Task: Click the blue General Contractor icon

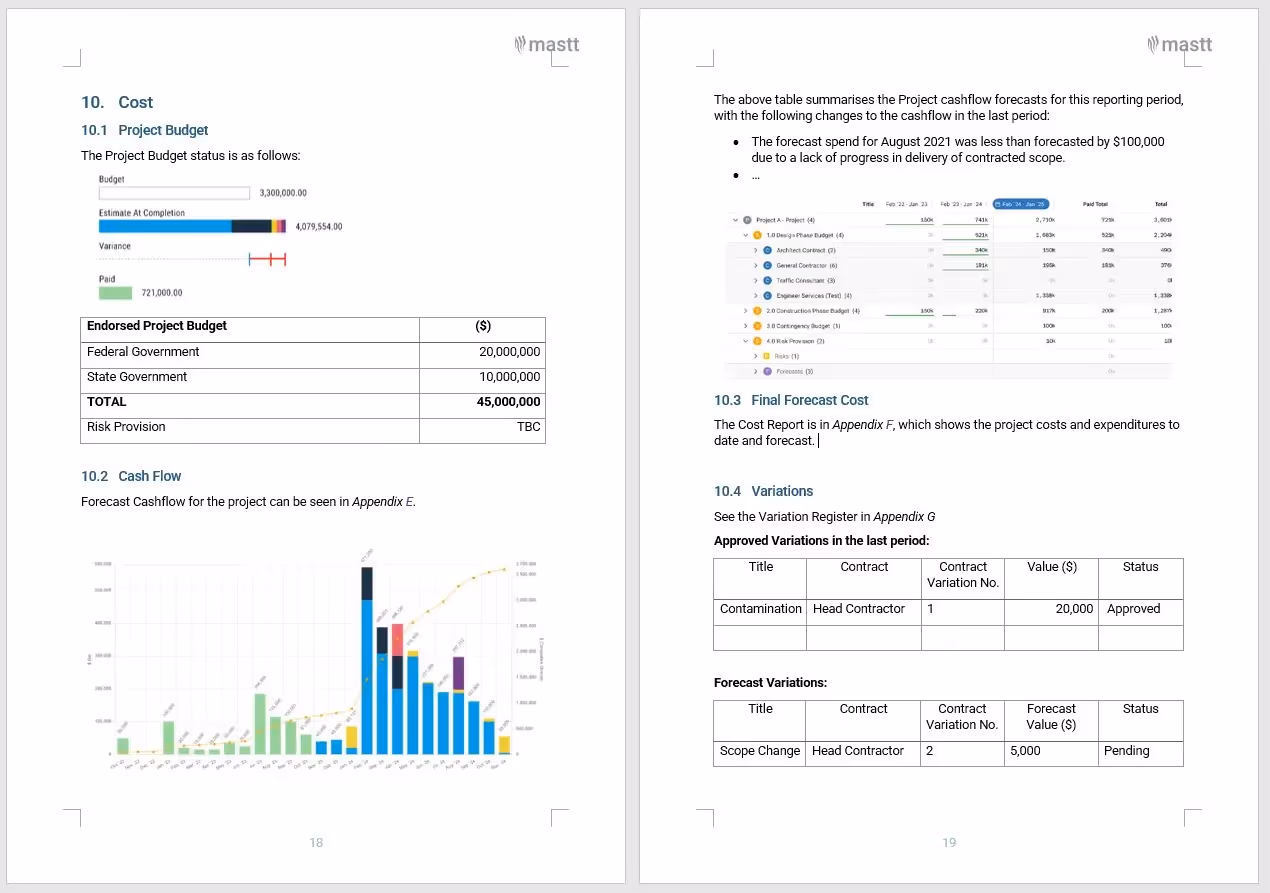Action: (x=768, y=265)
